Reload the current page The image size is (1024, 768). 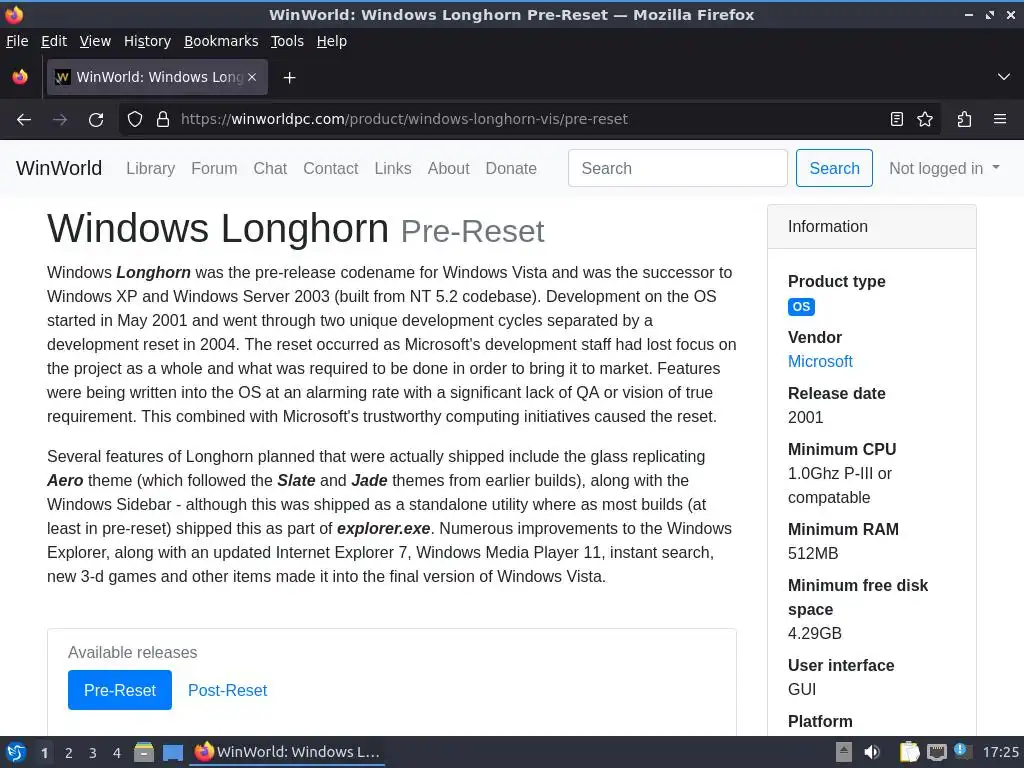[x=96, y=120]
